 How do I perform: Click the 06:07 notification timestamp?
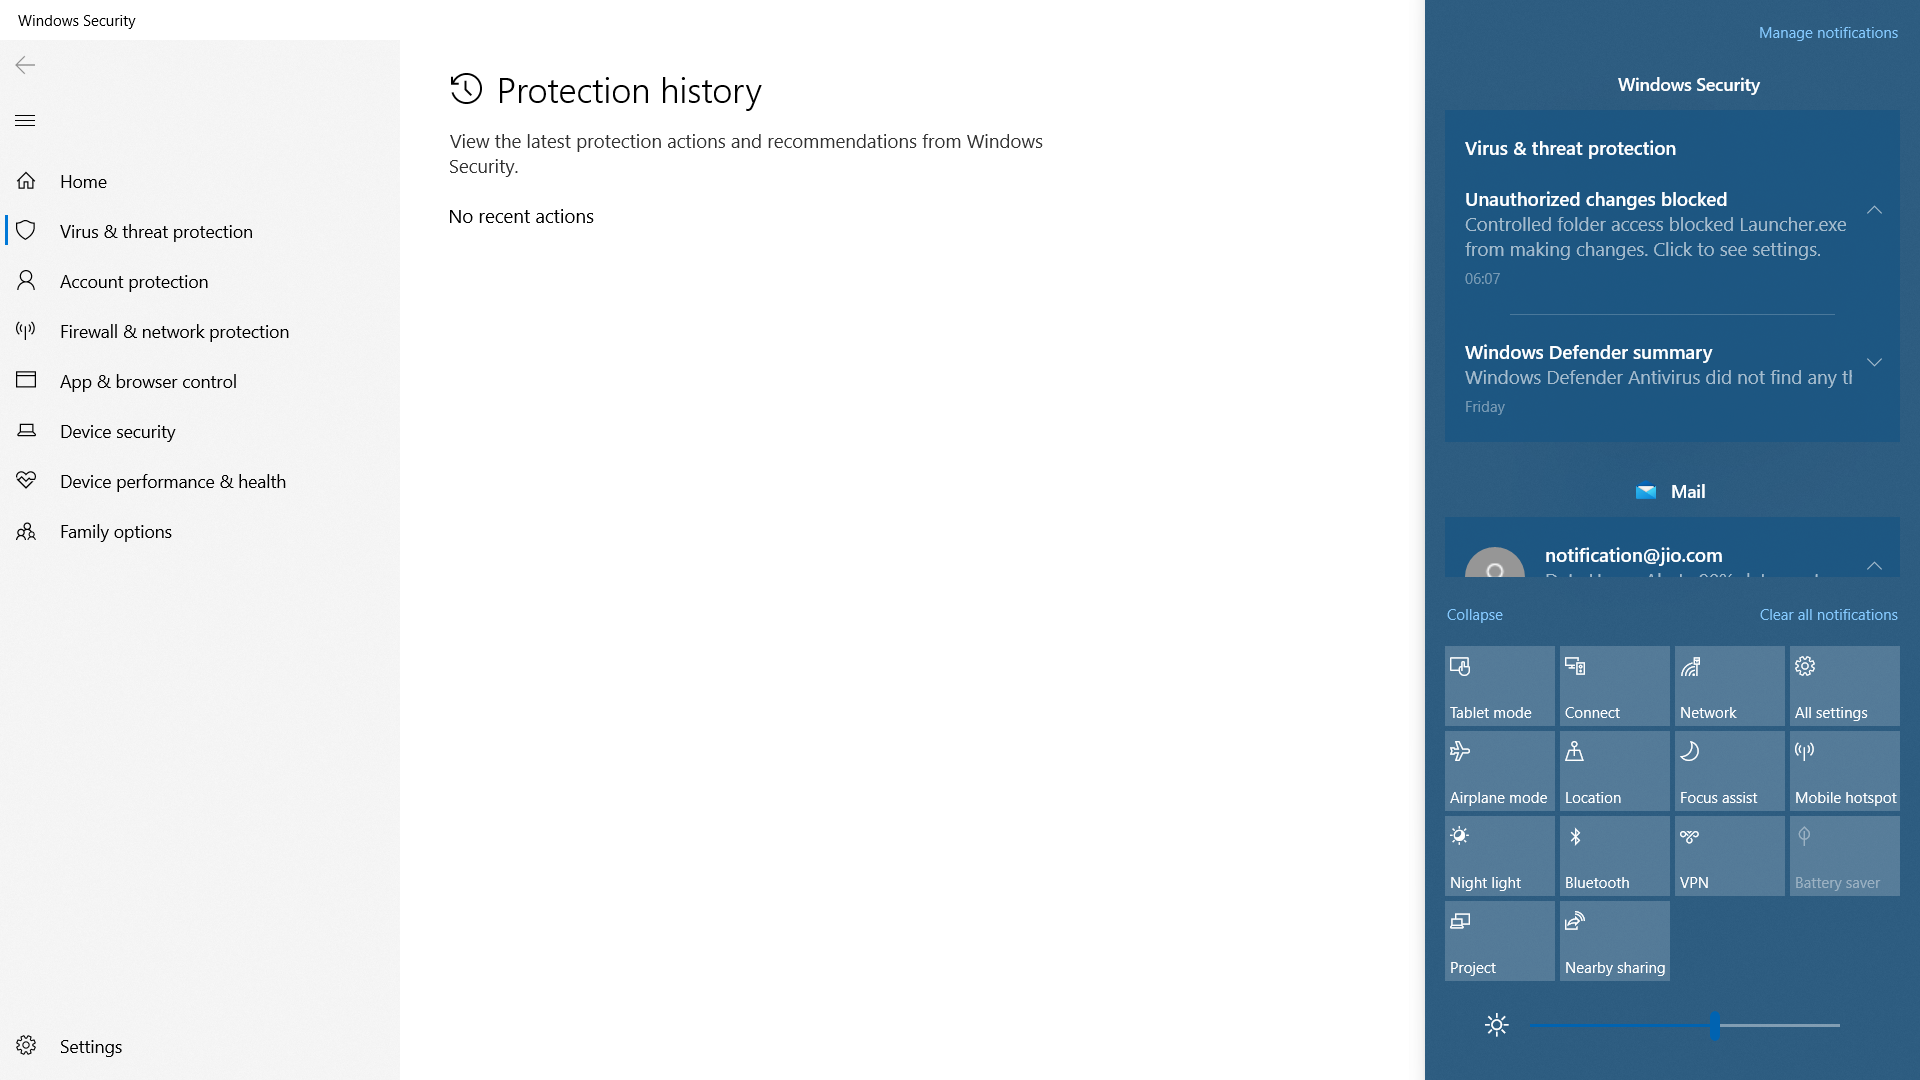(1482, 279)
